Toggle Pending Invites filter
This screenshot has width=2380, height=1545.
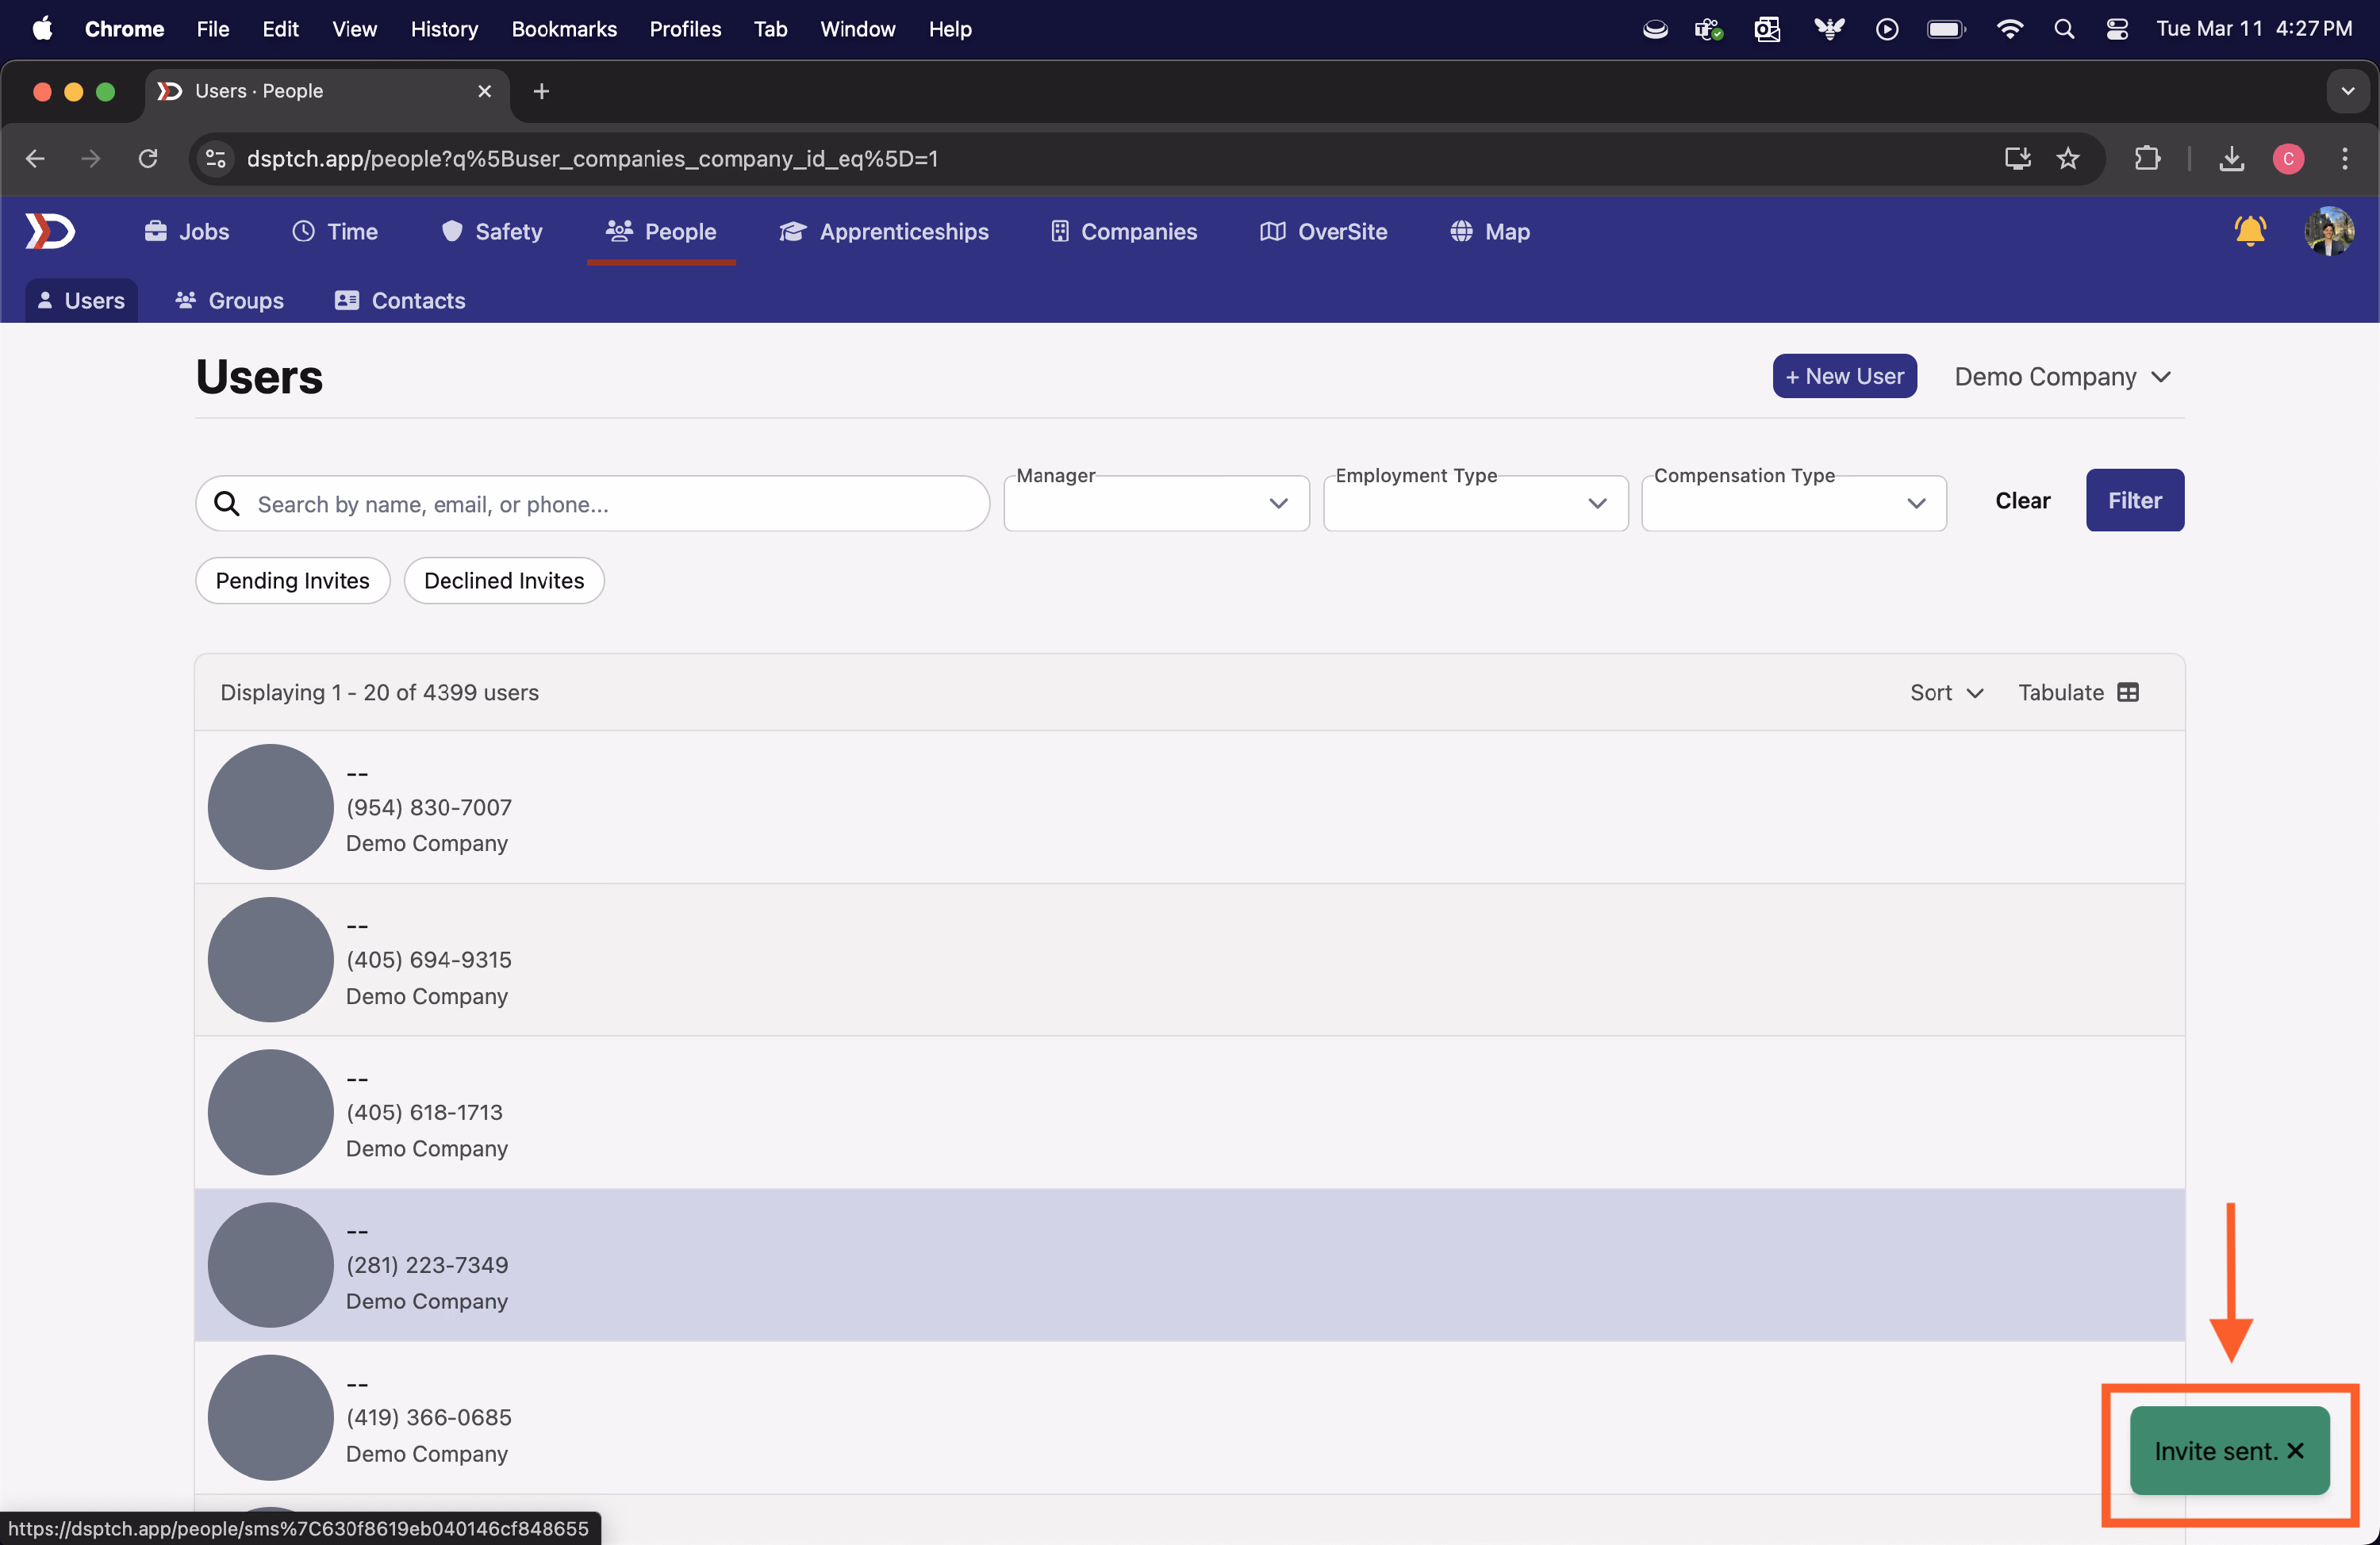[292, 580]
